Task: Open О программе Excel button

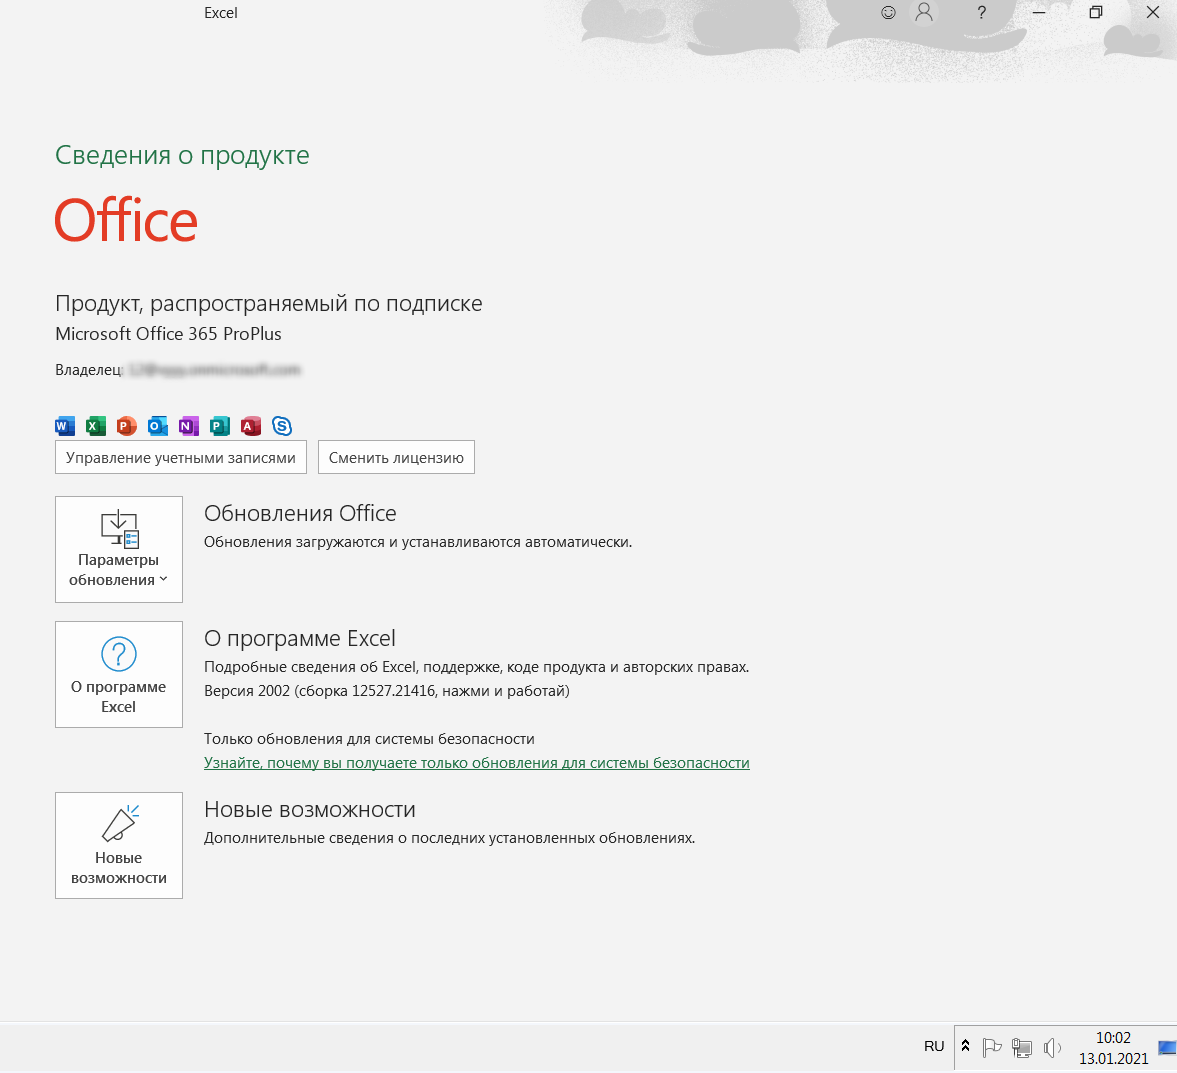Action: 119,674
